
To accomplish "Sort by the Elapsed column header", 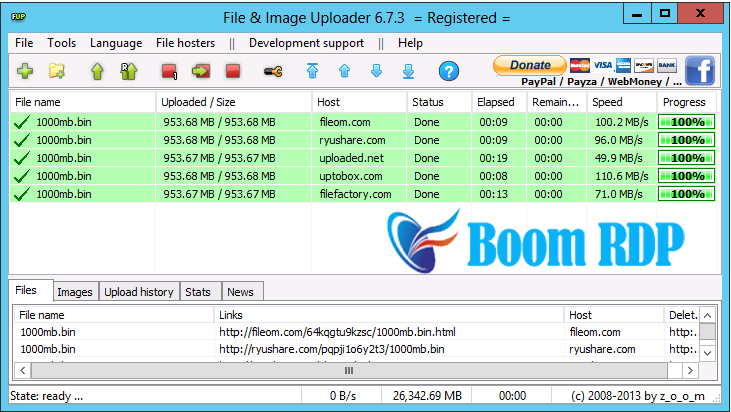I will point(499,102).
